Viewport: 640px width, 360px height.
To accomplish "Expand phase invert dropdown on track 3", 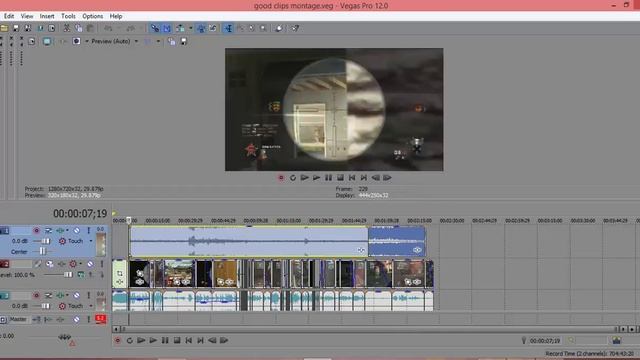I will point(67,295).
